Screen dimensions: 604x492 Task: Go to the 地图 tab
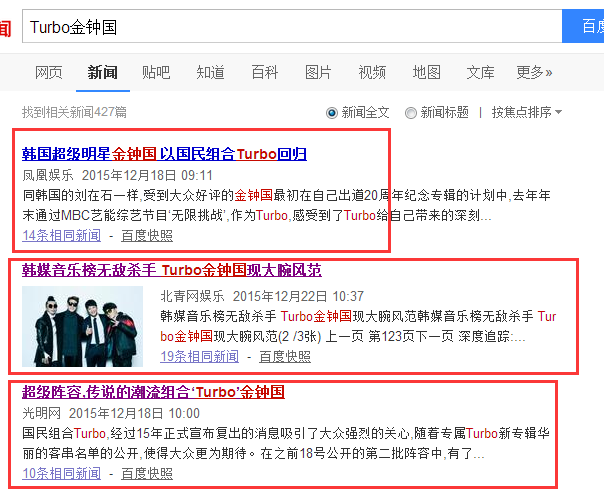[426, 72]
